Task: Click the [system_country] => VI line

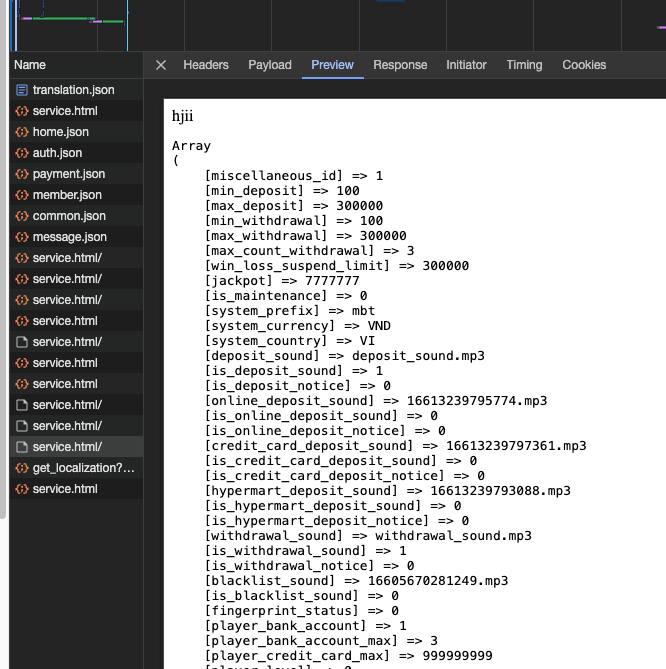Action: (x=290, y=340)
